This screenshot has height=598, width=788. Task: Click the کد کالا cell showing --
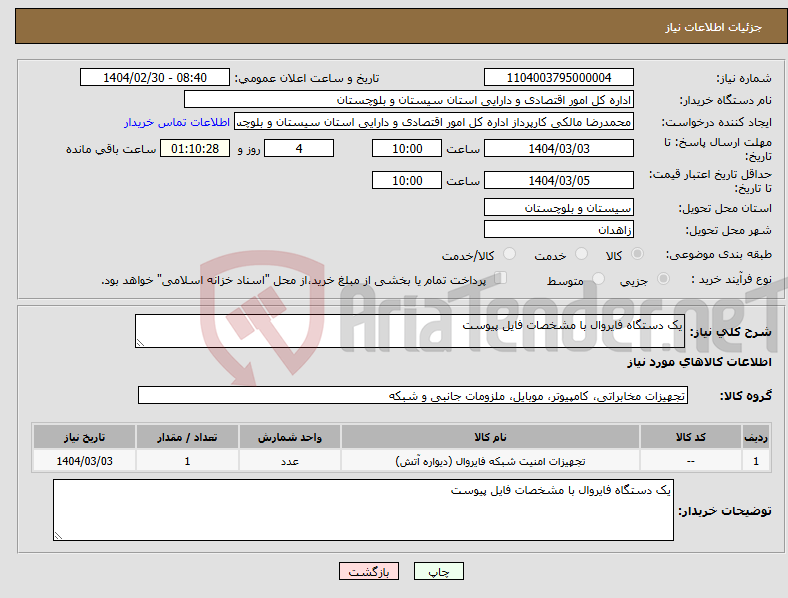click(x=691, y=461)
